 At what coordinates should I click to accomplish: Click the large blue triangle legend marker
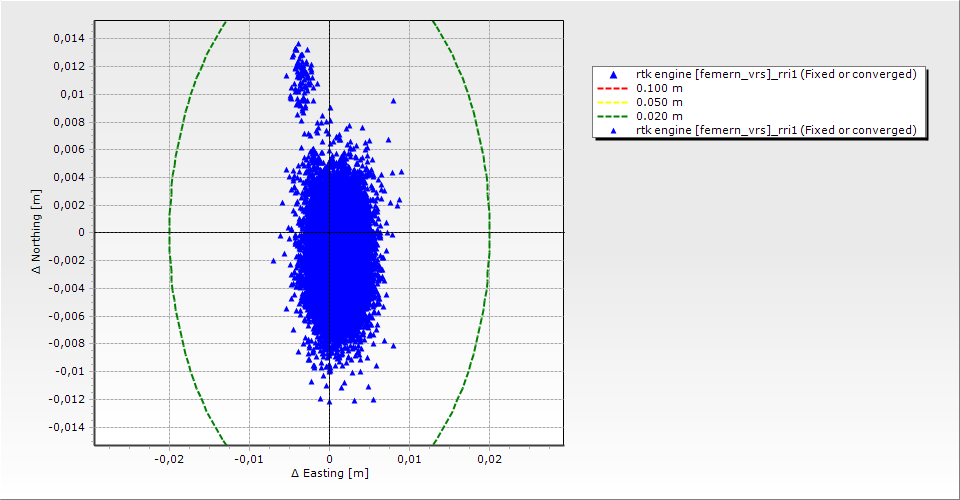[x=613, y=75]
